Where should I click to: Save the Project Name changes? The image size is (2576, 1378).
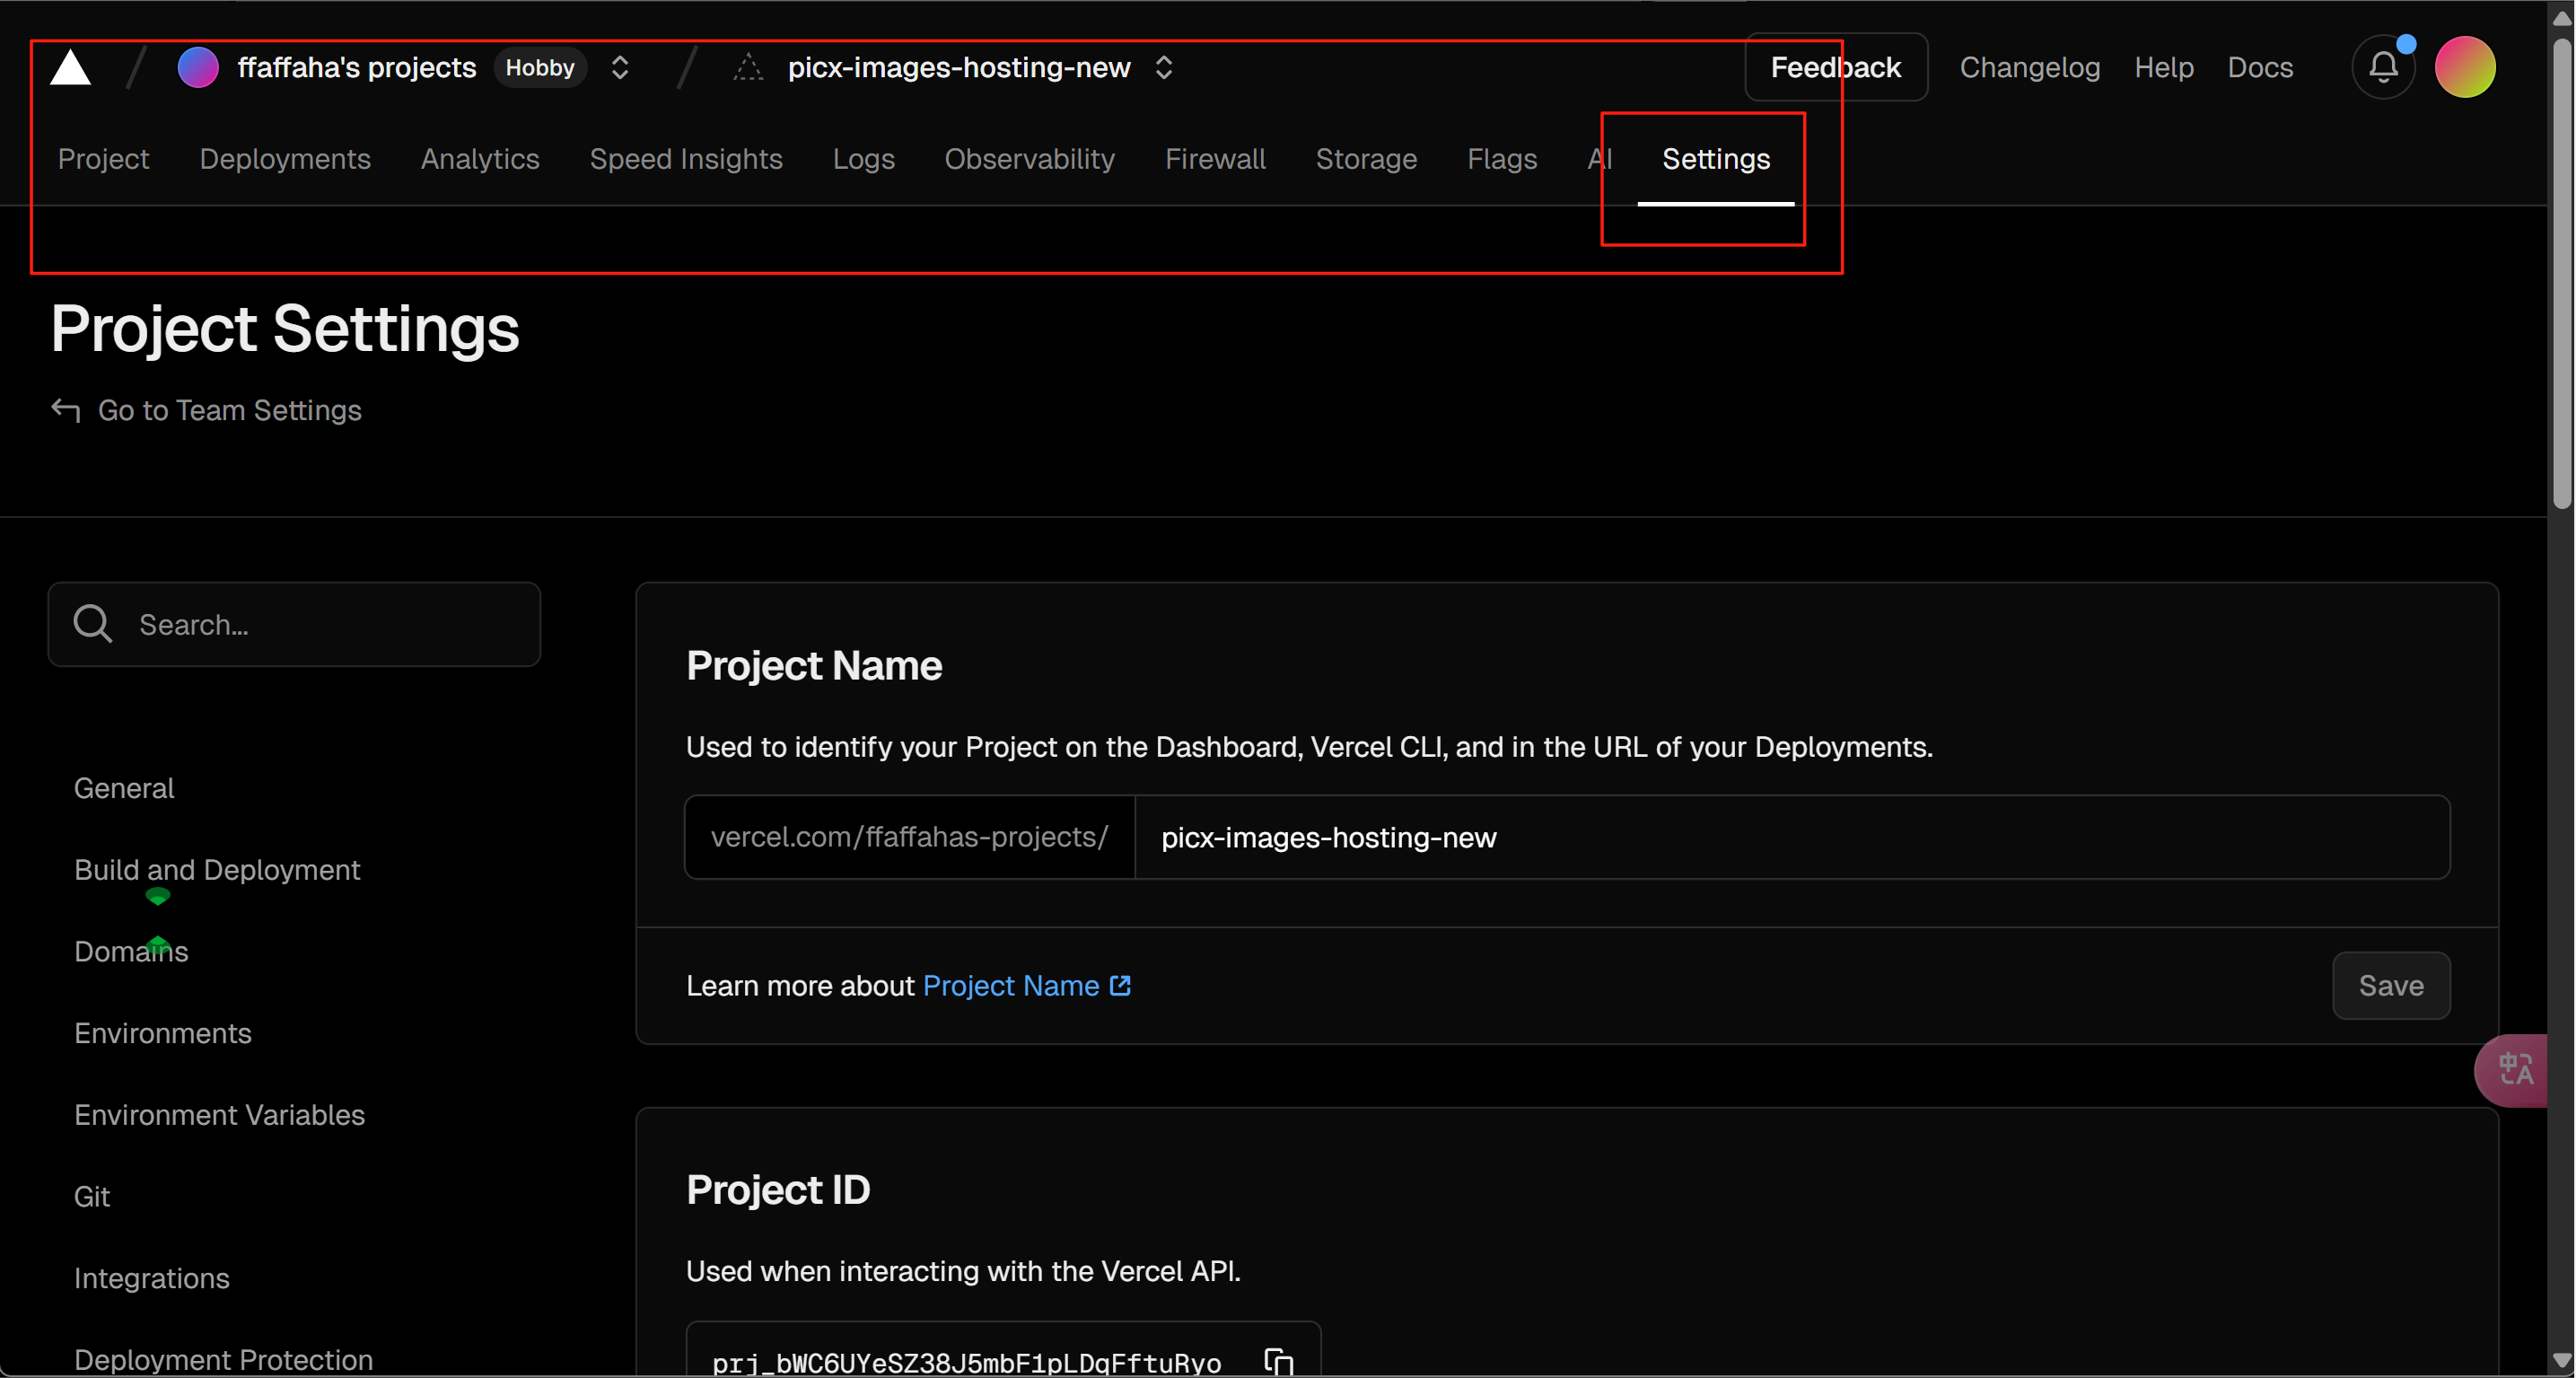click(x=2390, y=985)
